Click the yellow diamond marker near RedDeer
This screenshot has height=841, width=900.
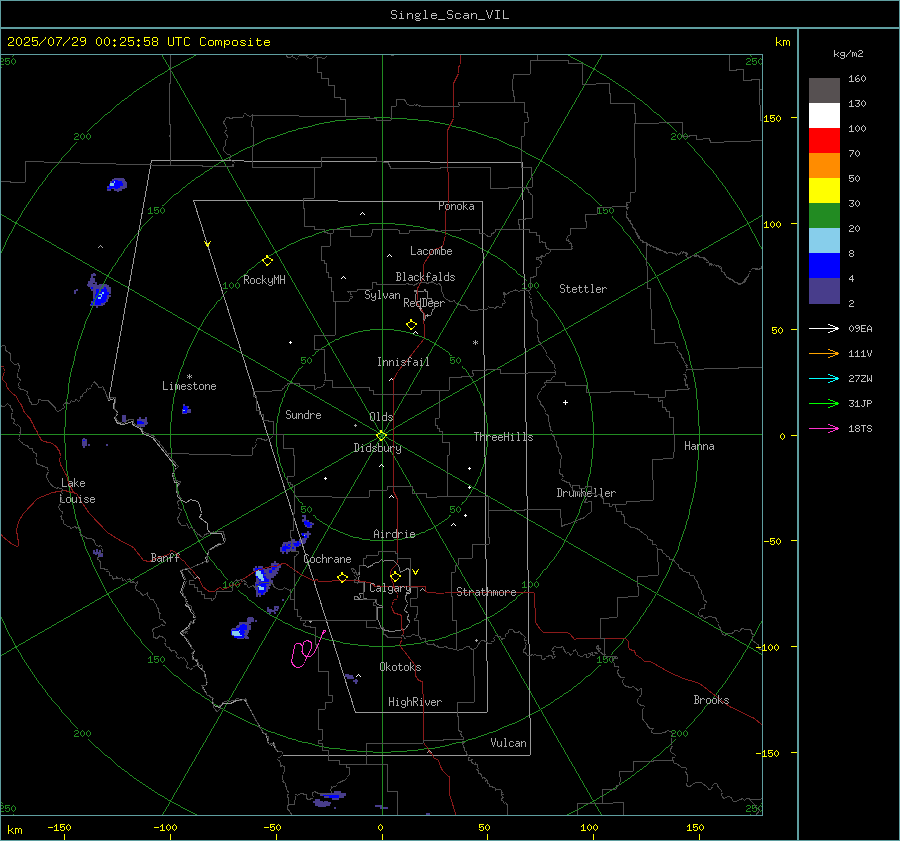click(411, 325)
